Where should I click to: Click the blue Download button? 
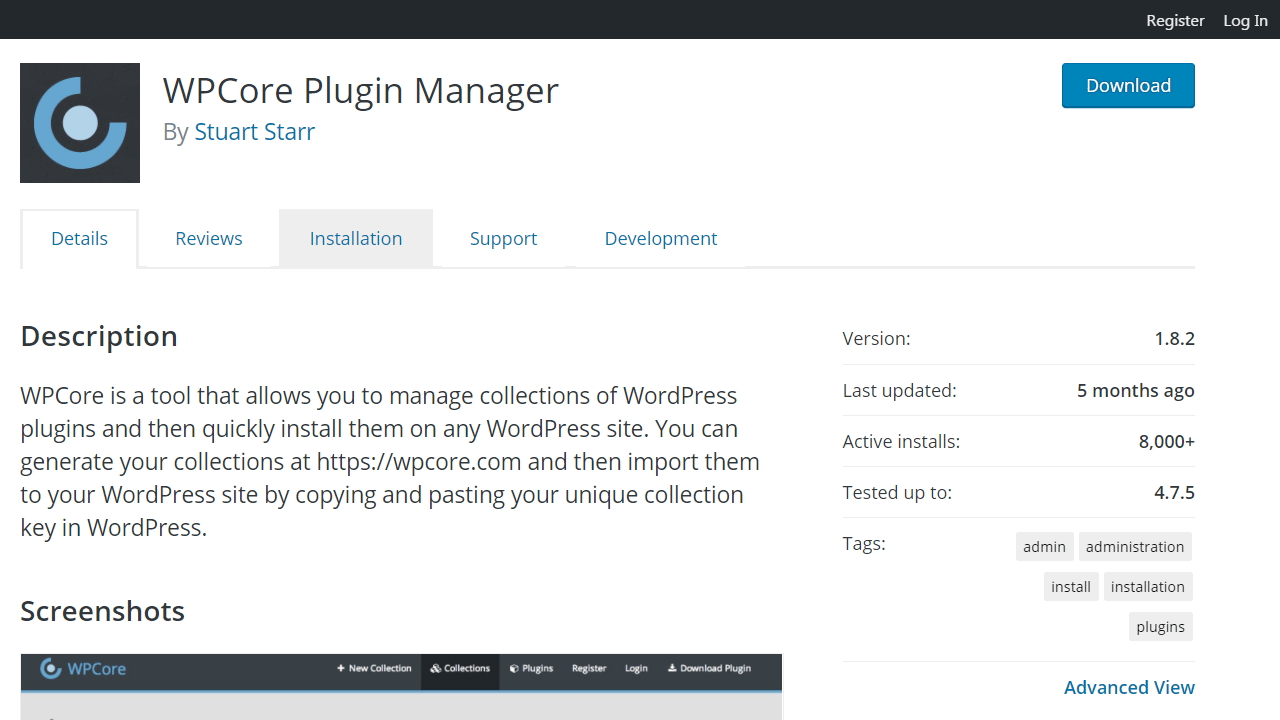click(1128, 85)
